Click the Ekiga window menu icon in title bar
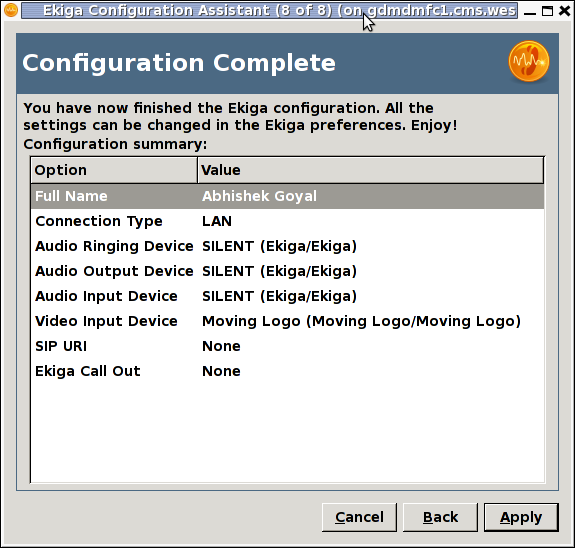Image resolution: width=575 pixels, height=548 pixels. pos(11,10)
